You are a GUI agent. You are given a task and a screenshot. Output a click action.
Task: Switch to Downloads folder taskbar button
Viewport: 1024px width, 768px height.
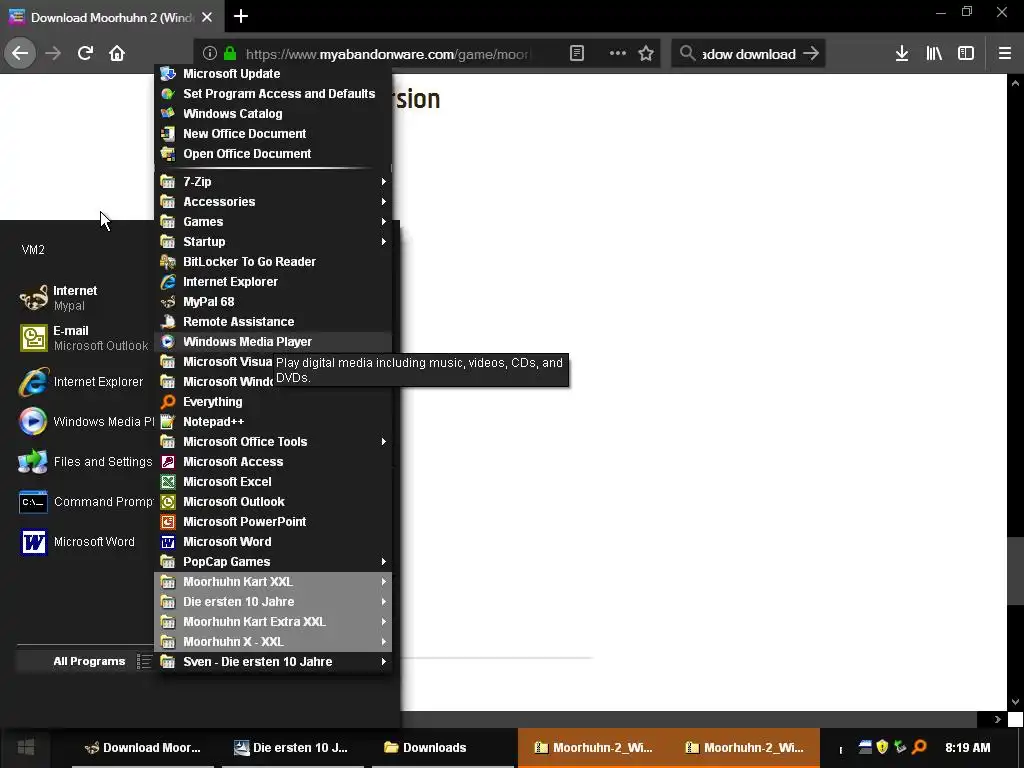click(x=443, y=748)
